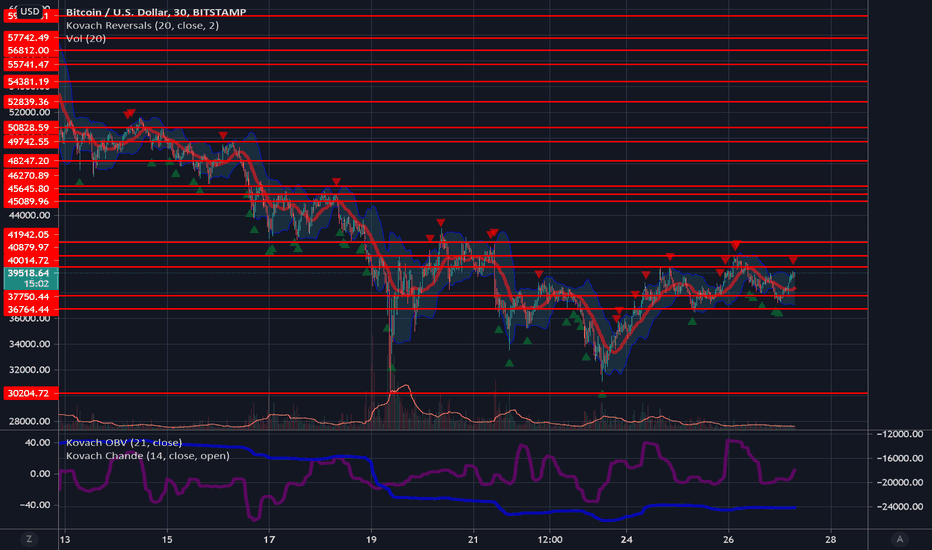Screen dimensions: 932x550
Task: Click date 17 on the time axis
Action: coord(269,540)
